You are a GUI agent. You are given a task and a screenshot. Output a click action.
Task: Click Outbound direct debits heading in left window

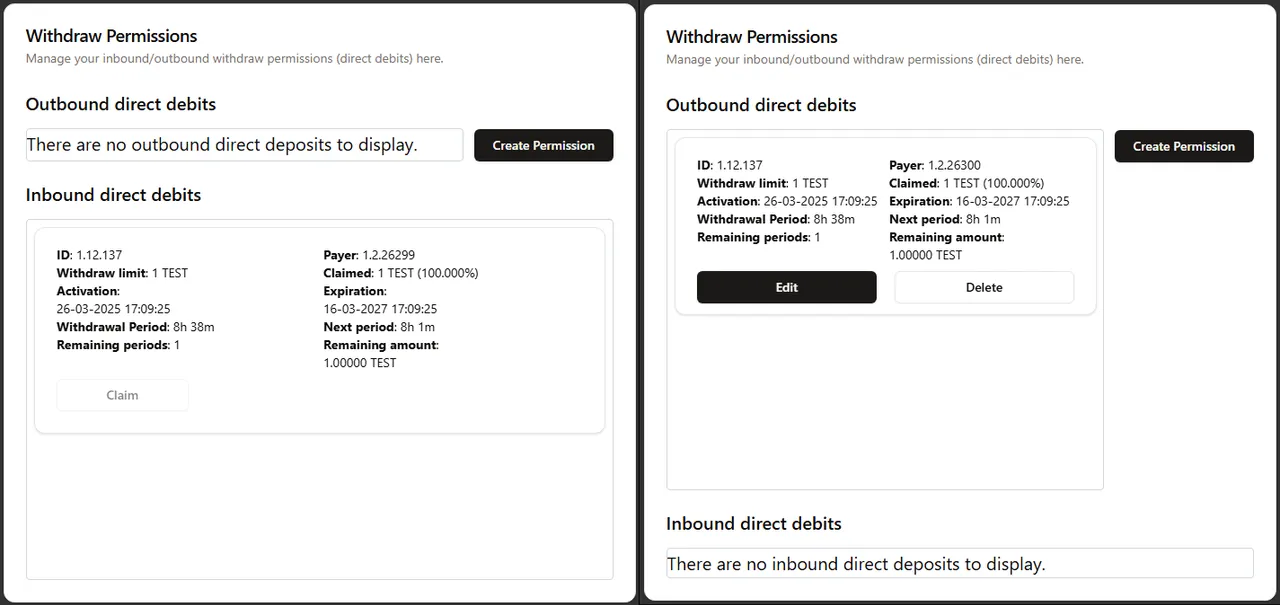coord(121,104)
